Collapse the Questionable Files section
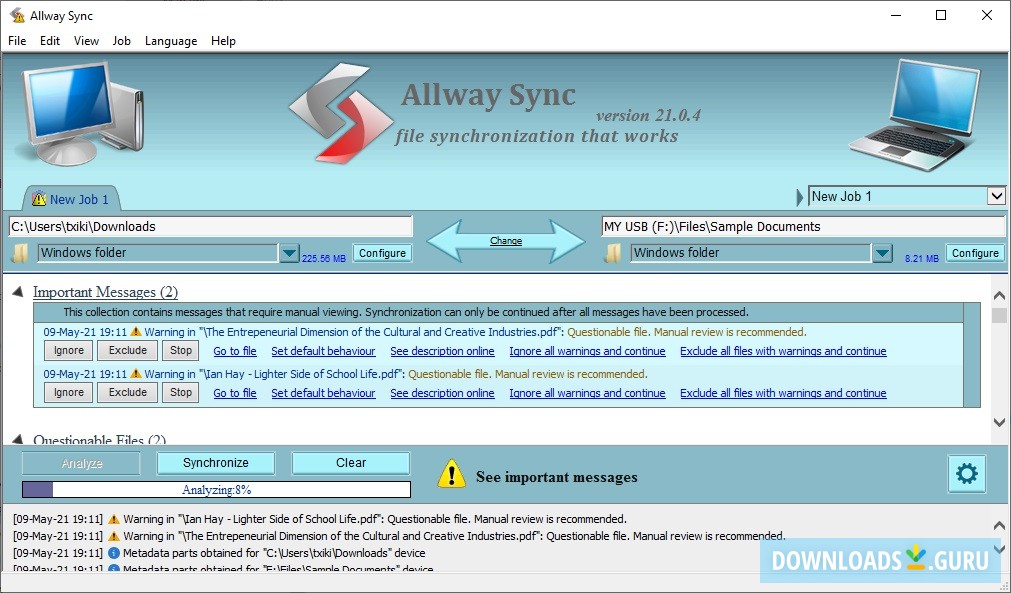 pos(18,440)
